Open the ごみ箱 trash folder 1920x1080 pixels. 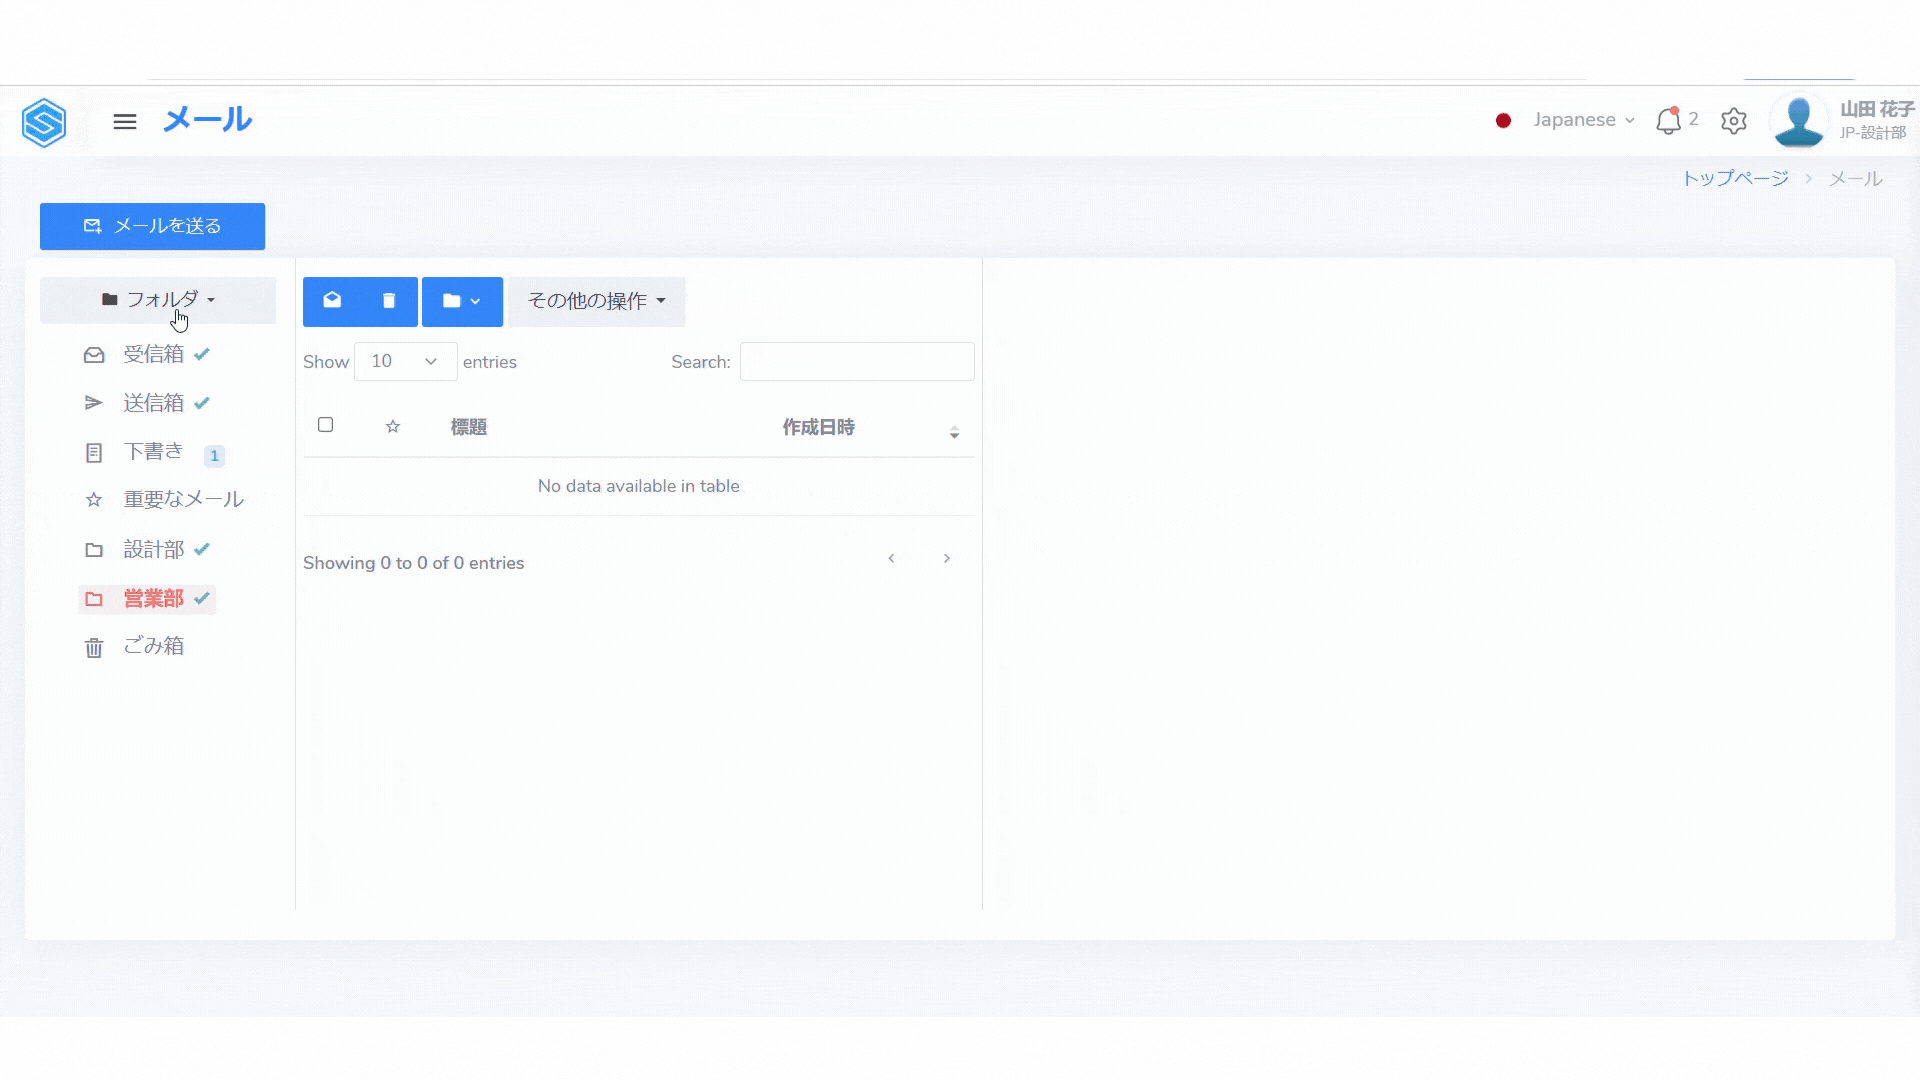coord(153,646)
